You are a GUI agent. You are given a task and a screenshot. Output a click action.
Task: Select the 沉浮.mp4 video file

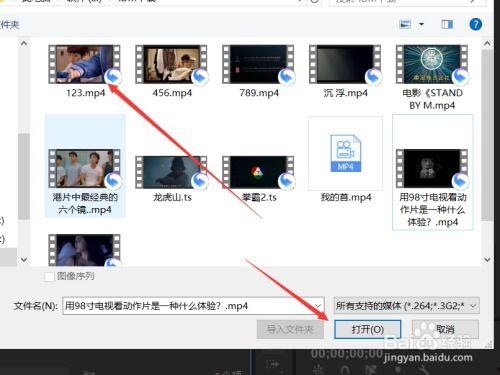(x=346, y=71)
